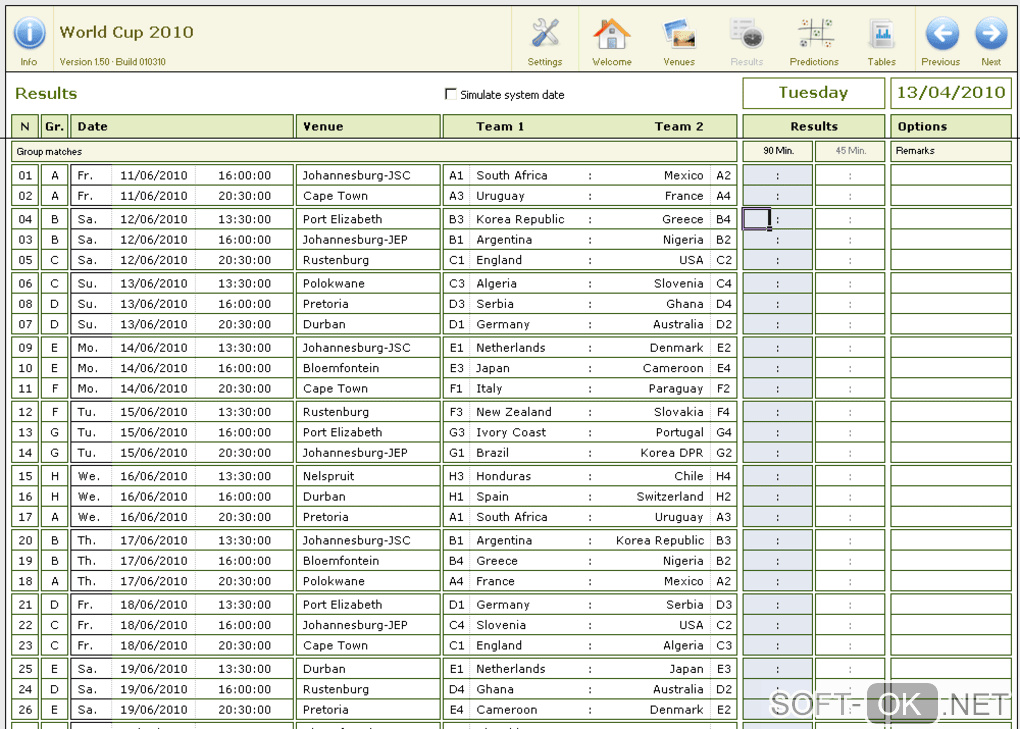Select team Switzerland in match 16
This screenshot has width=1020, height=729.
pos(670,497)
